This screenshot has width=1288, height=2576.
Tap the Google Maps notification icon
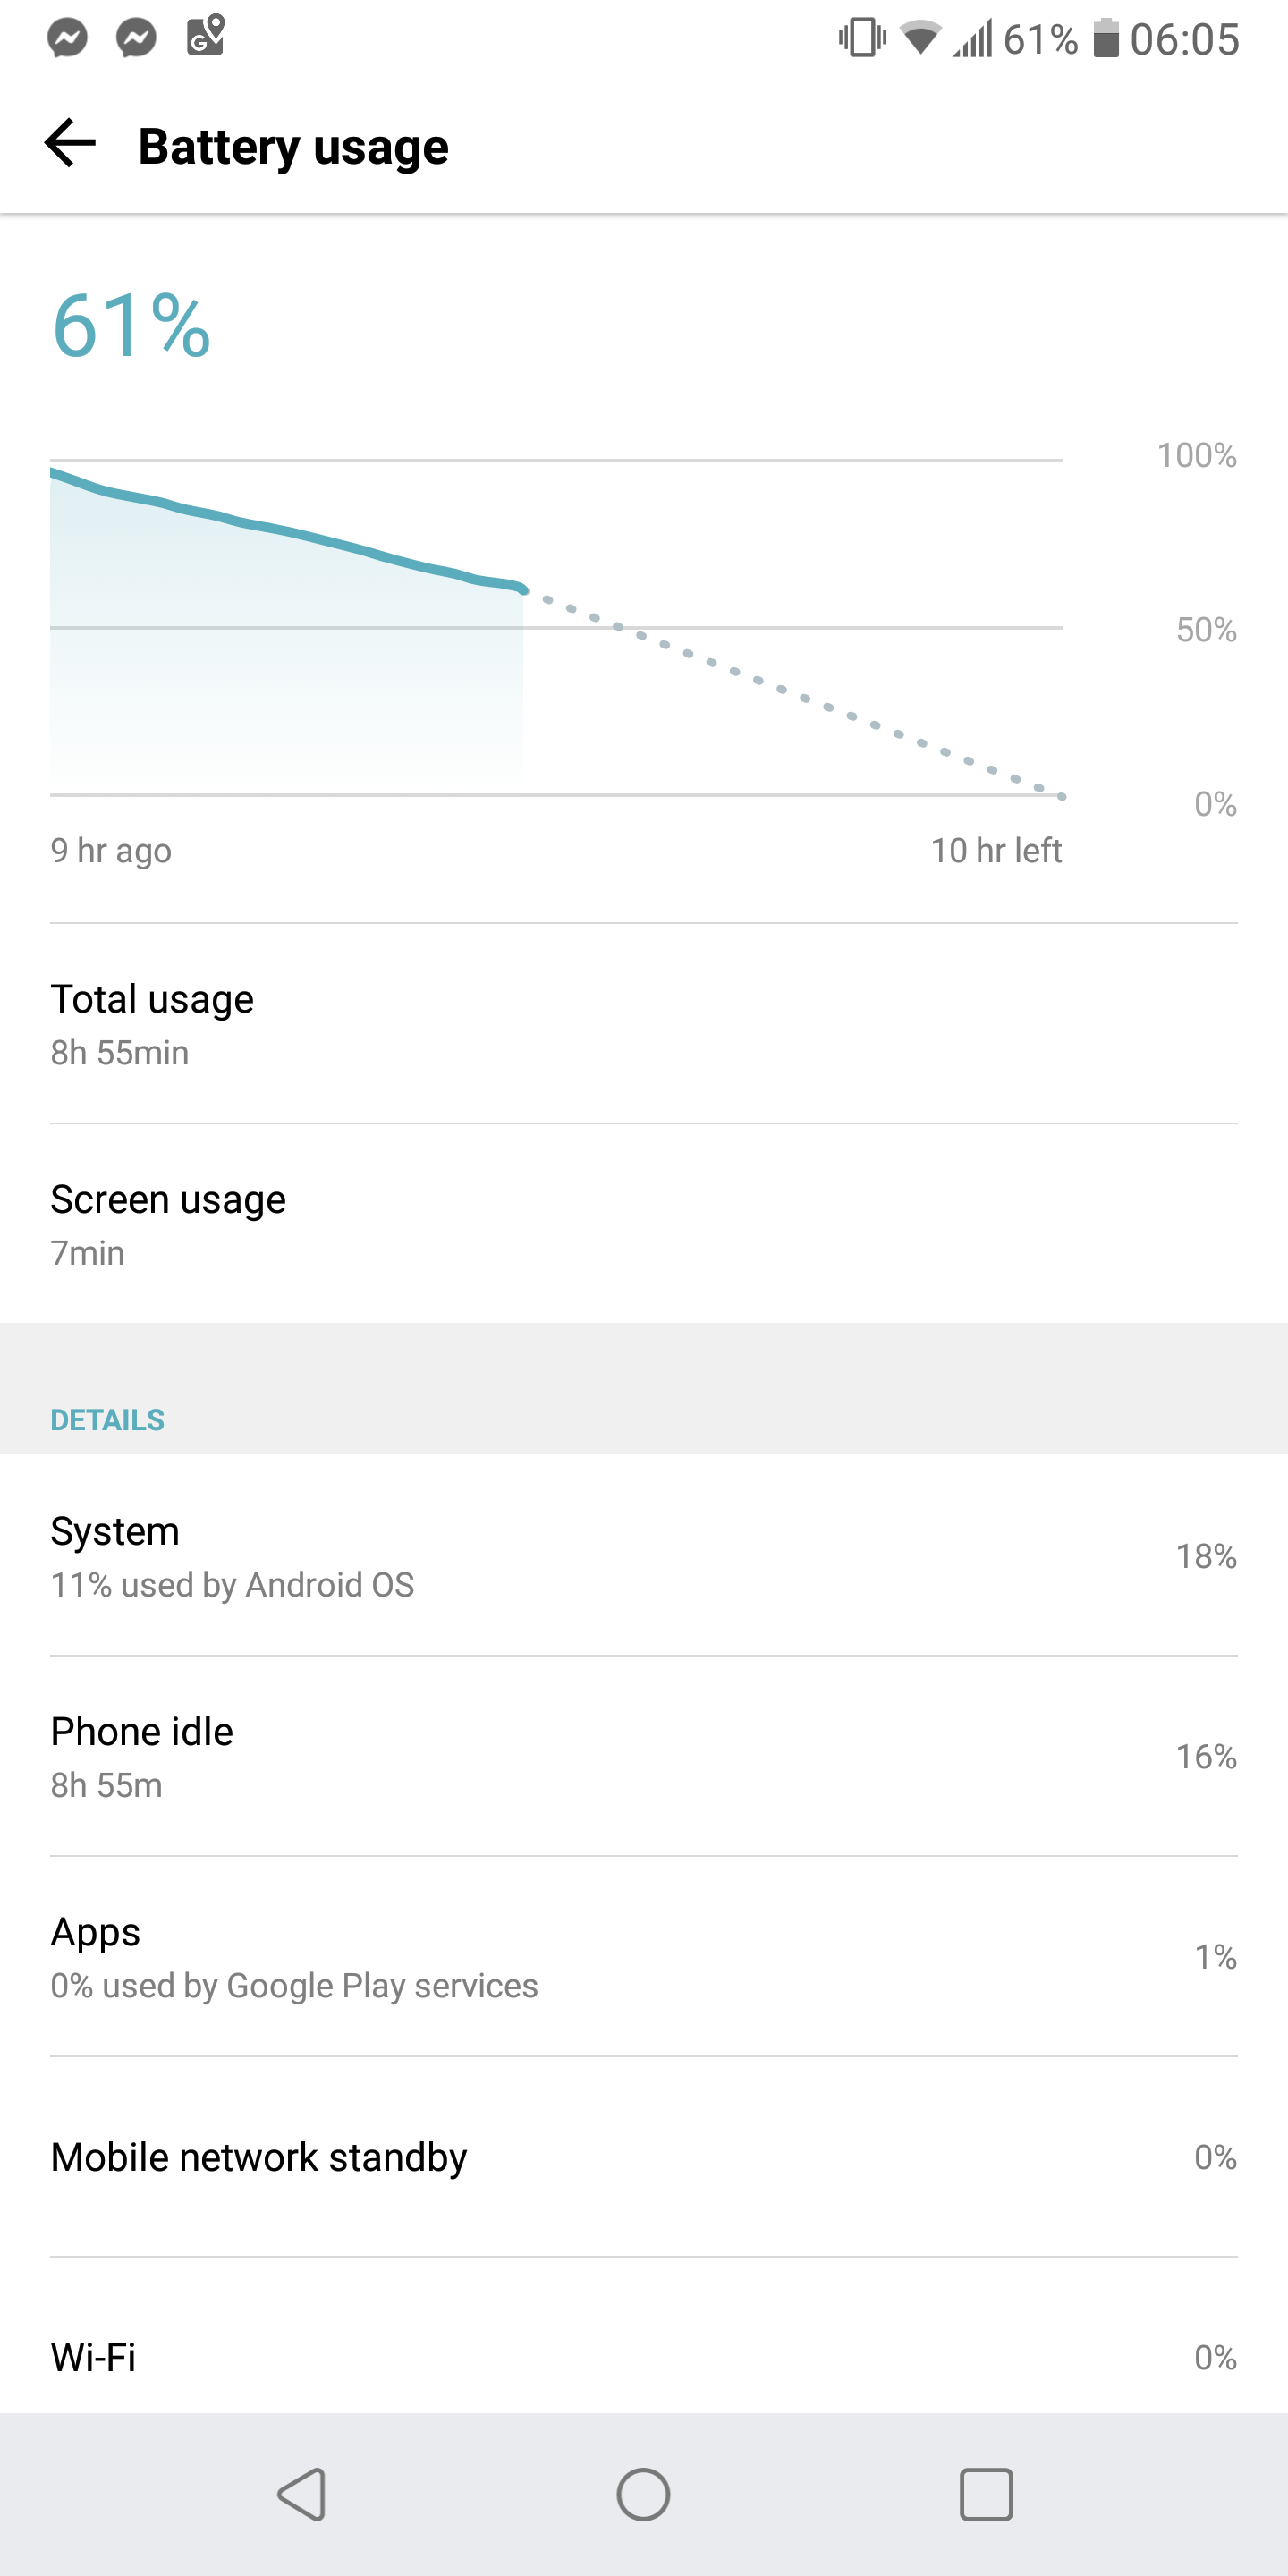pyautogui.click(x=206, y=37)
